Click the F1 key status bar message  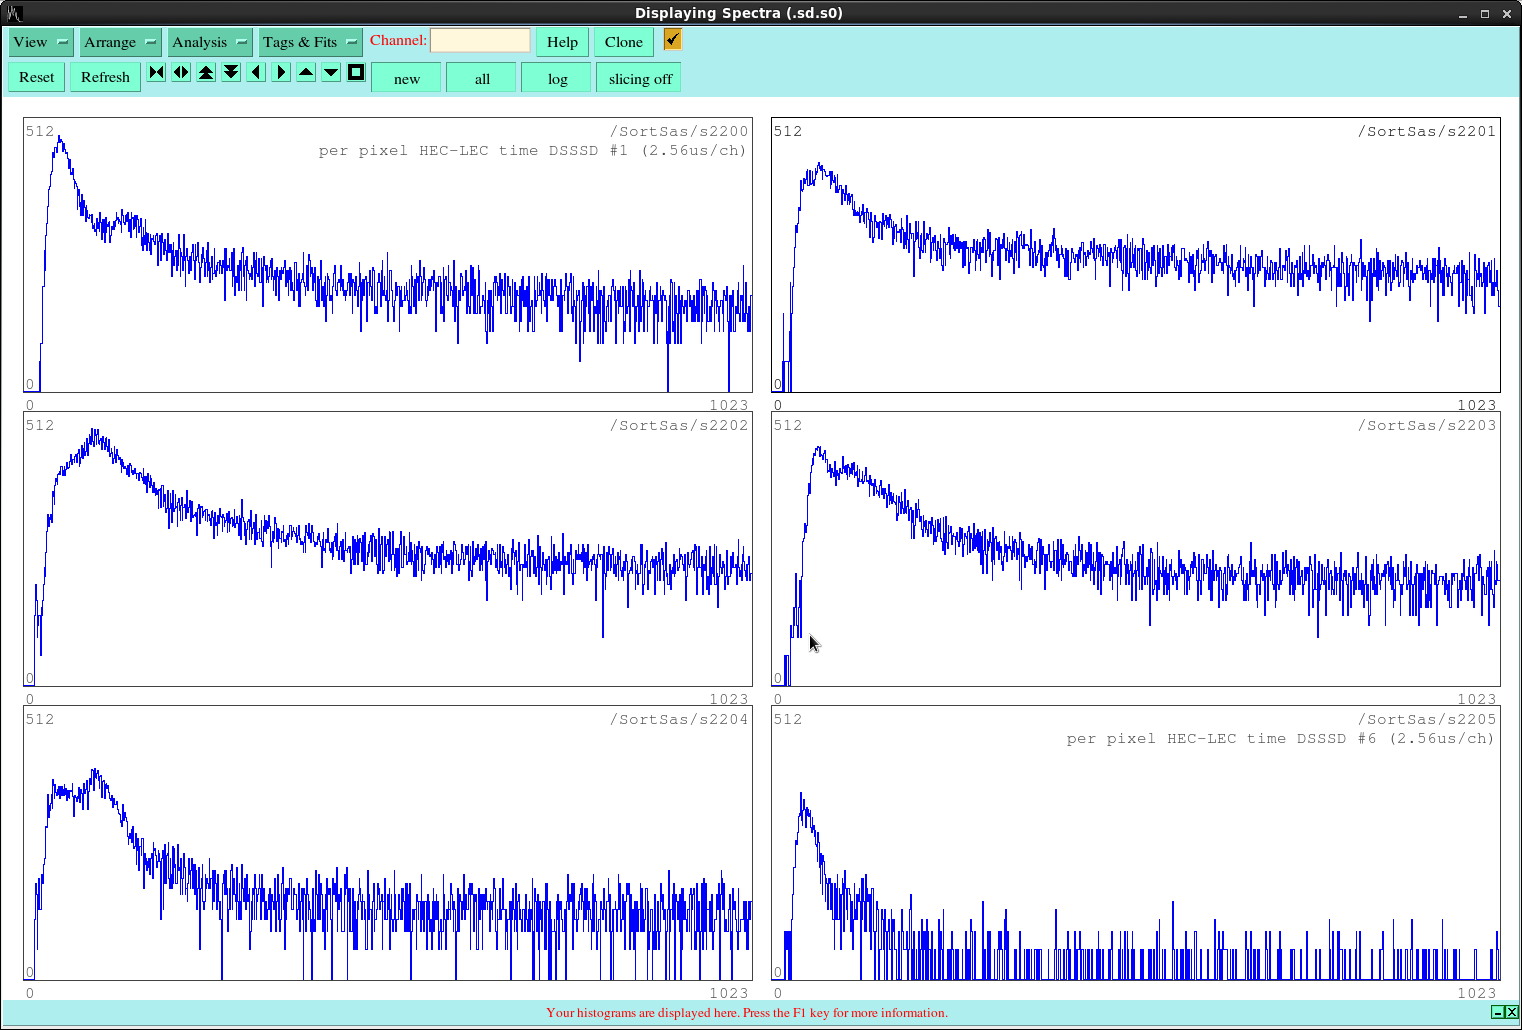coord(747,1013)
